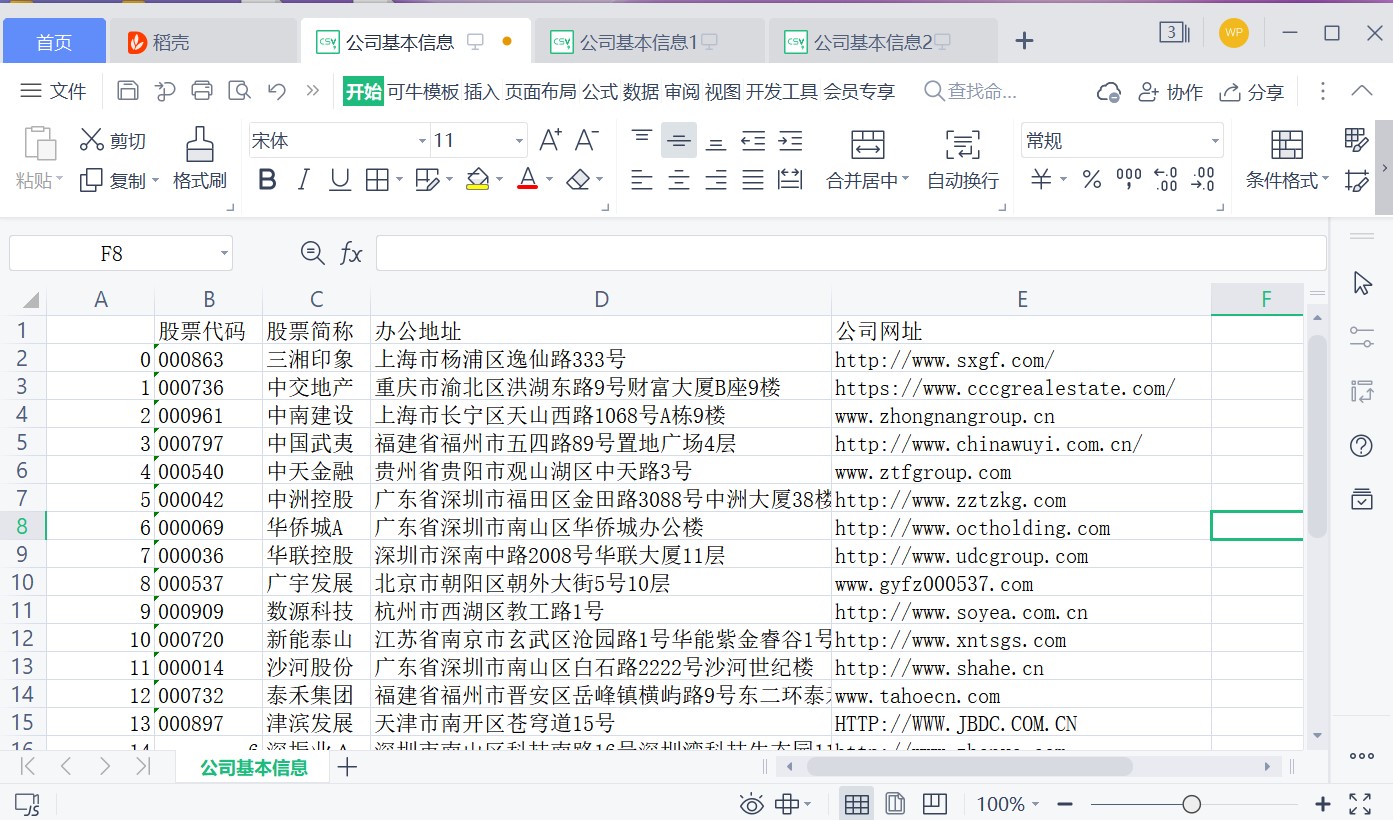Click into the formula bar input

coord(851,253)
